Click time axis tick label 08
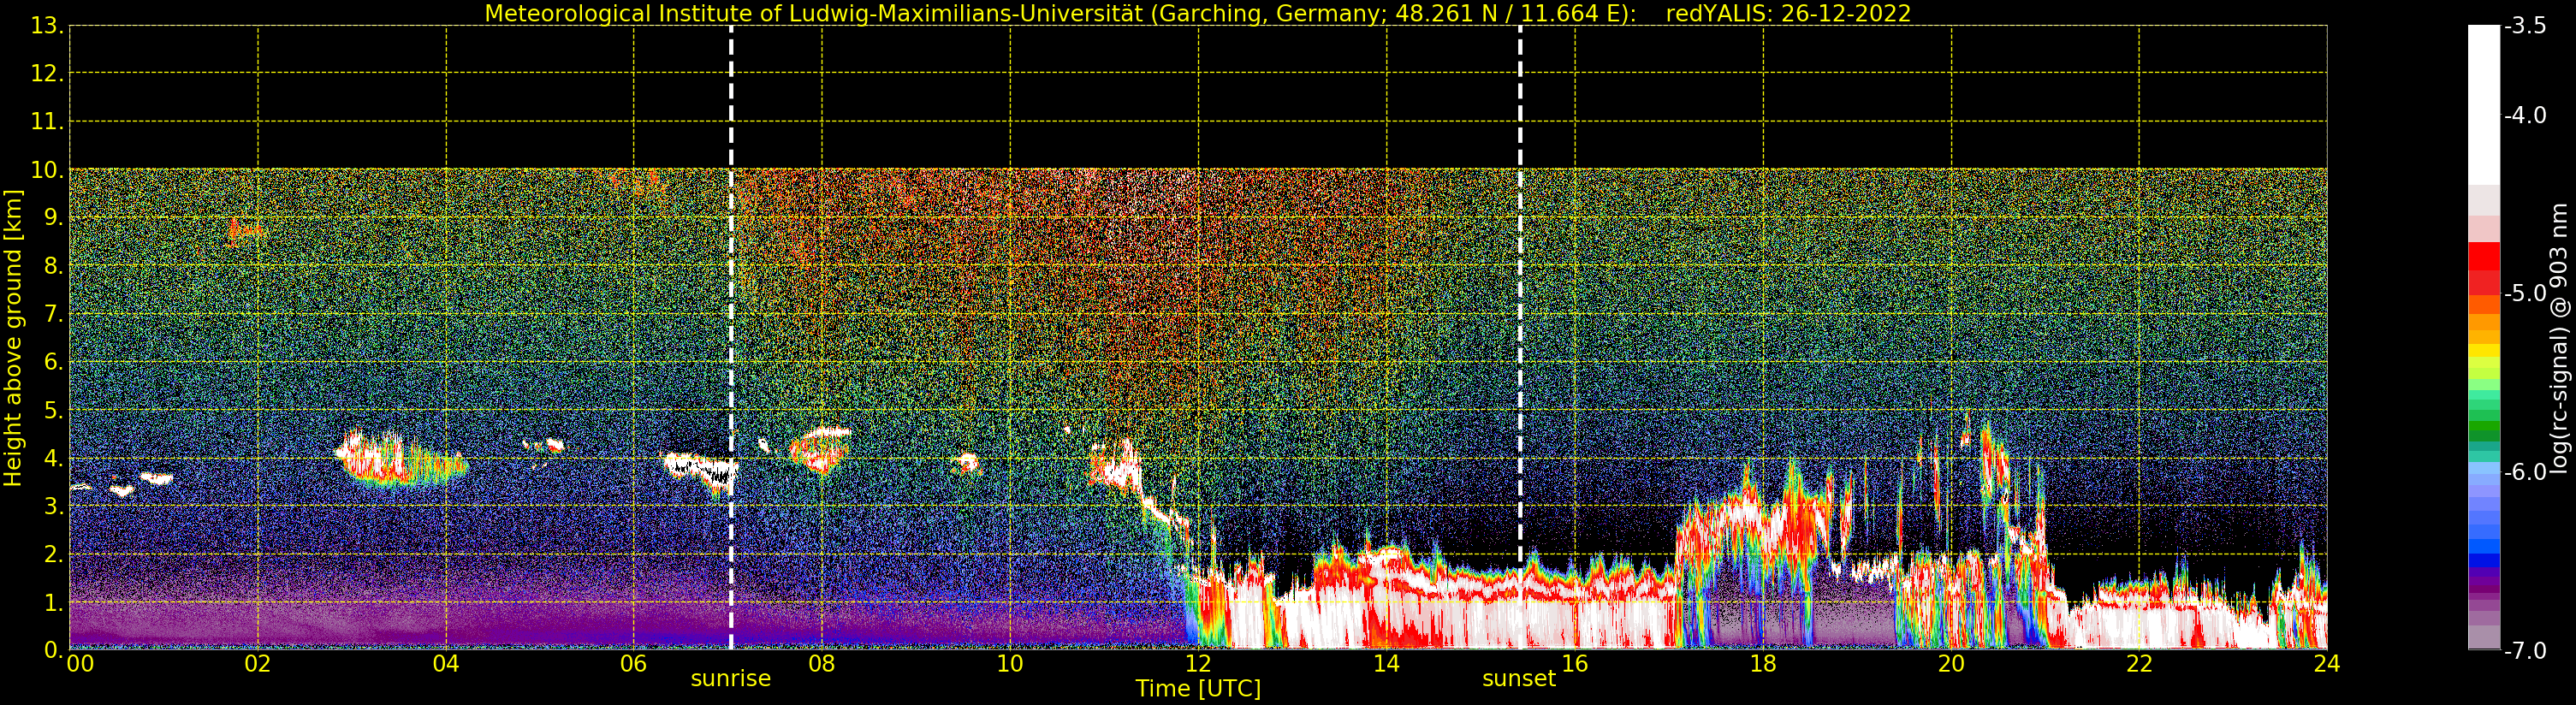Viewport: 2576px width, 705px height. pyautogui.click(x=822, y=664)
